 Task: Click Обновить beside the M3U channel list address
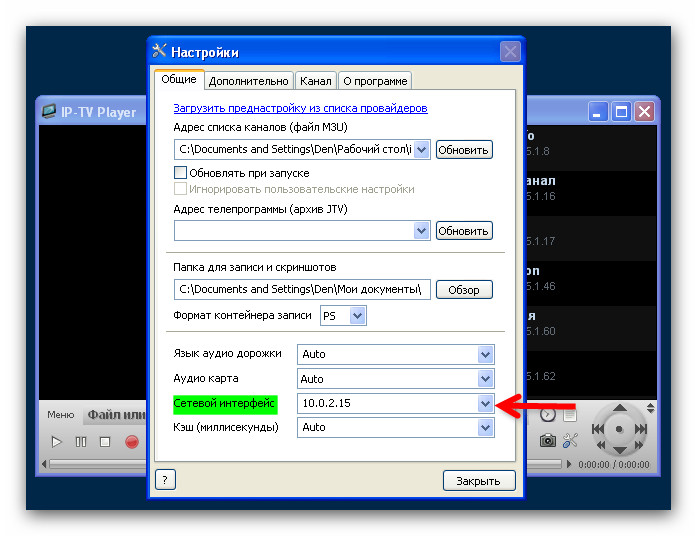(x=464, y=150)
